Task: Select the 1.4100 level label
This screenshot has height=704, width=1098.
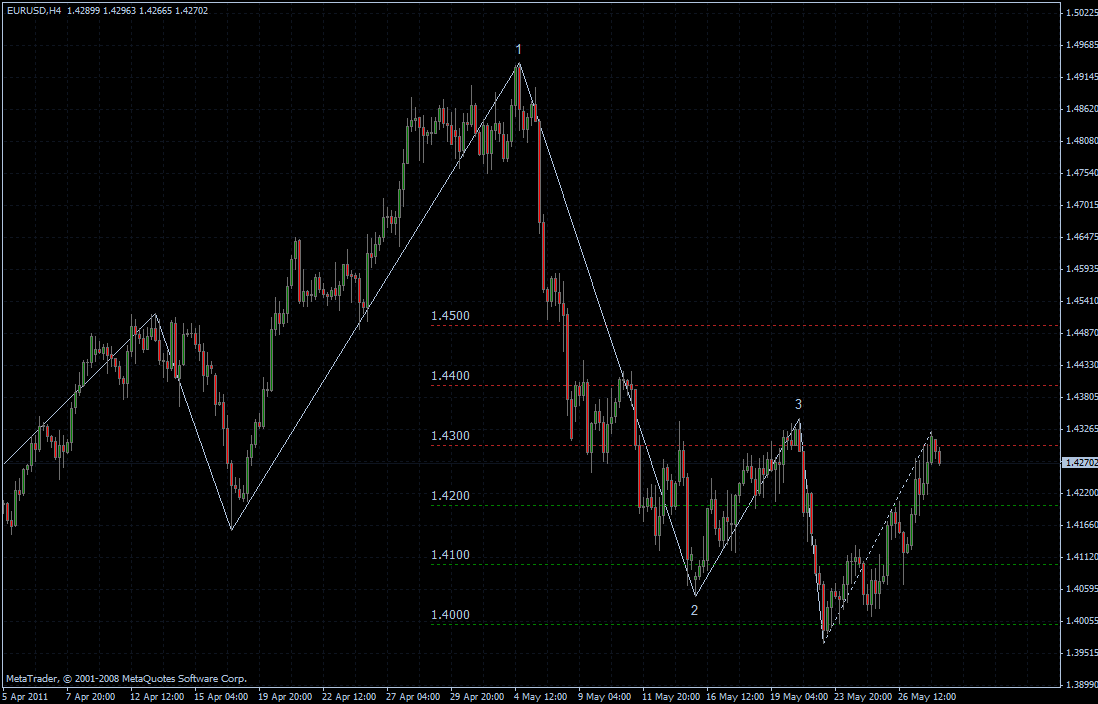Action: pos(450,555)
